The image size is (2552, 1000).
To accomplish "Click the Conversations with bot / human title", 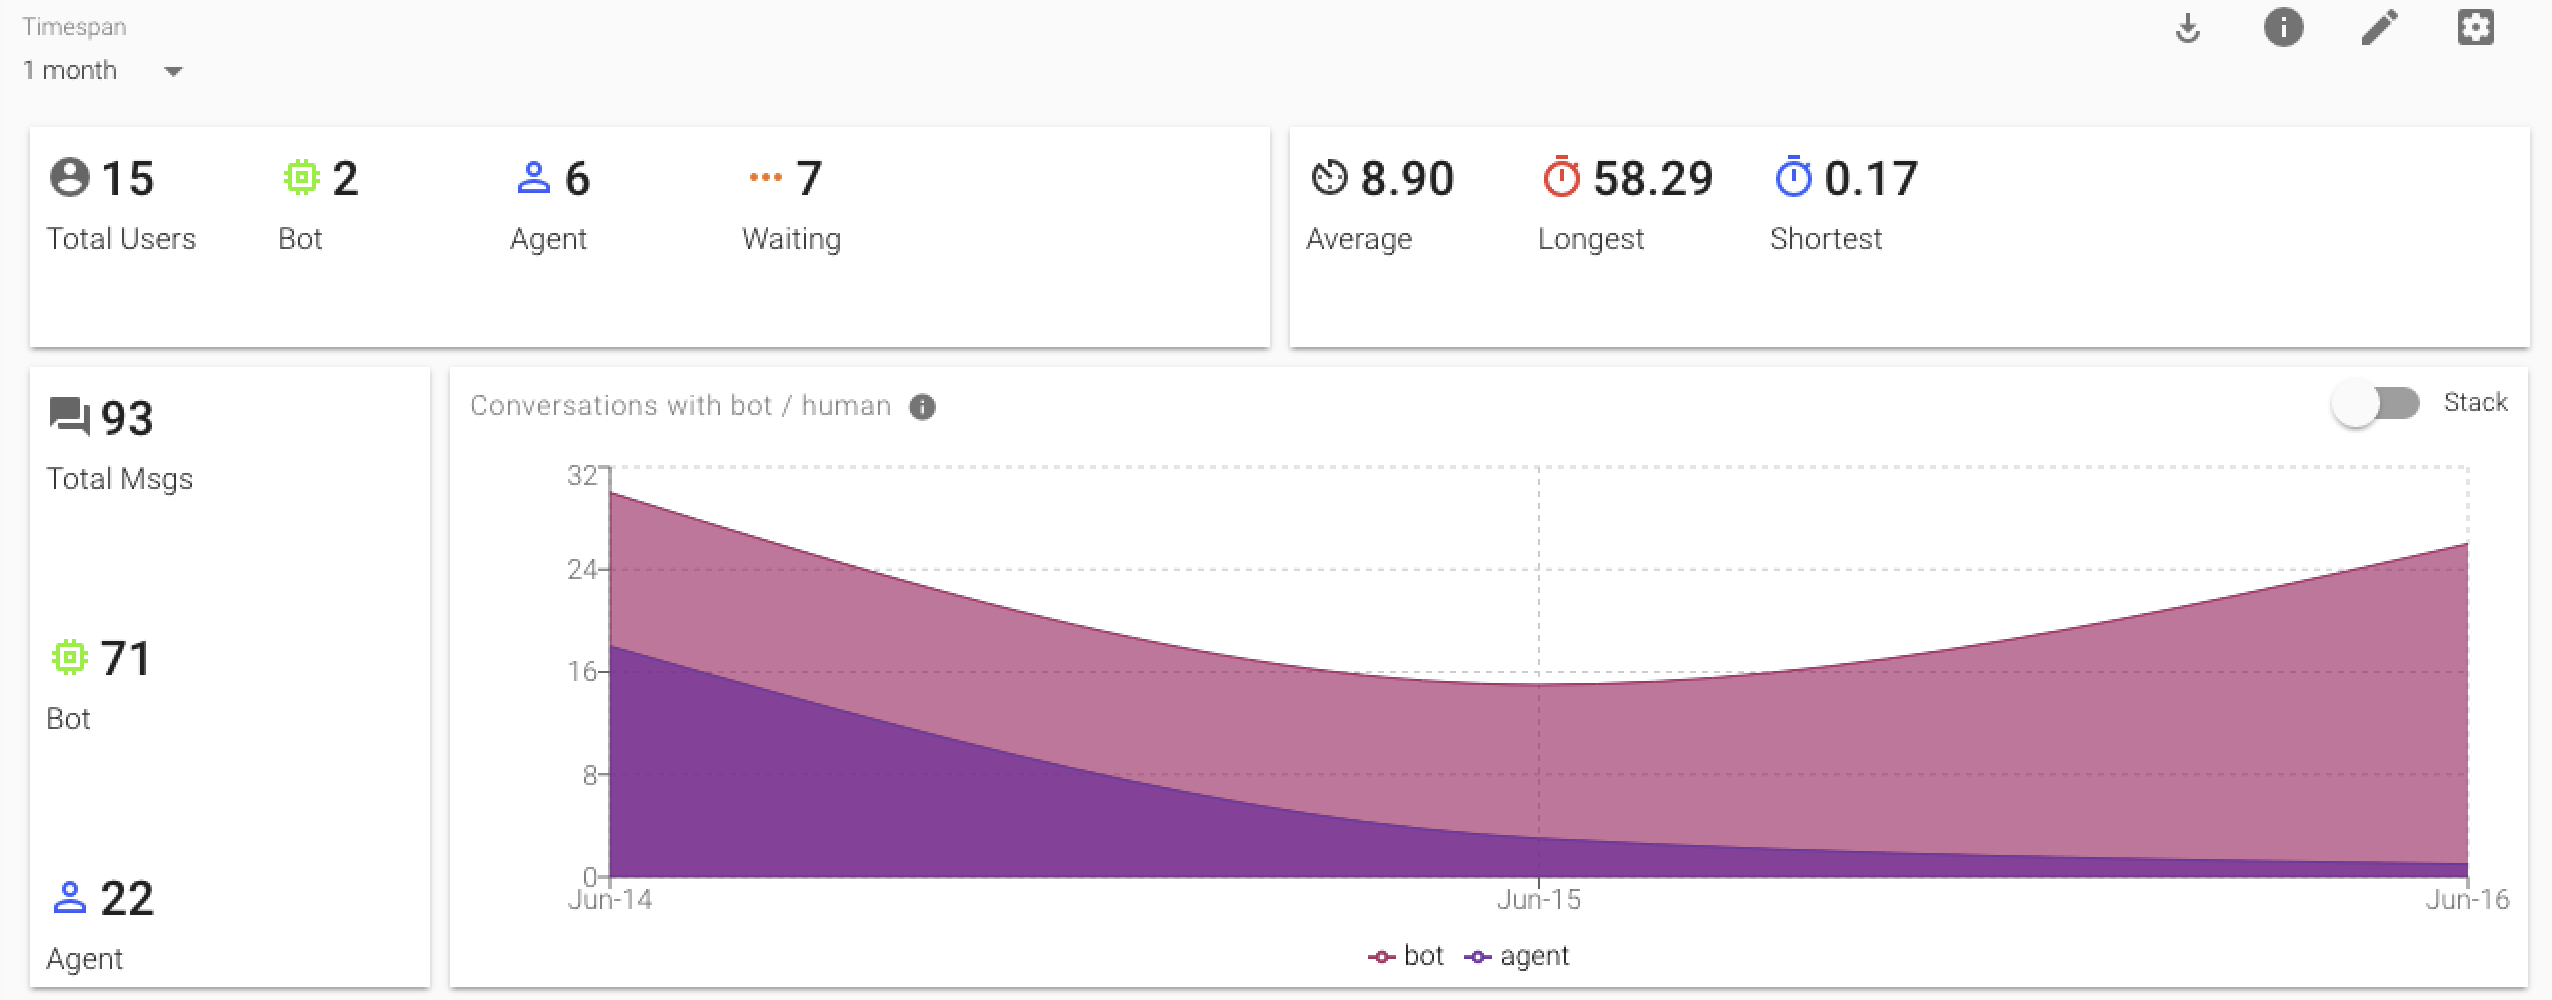I will tap(680, 406).
